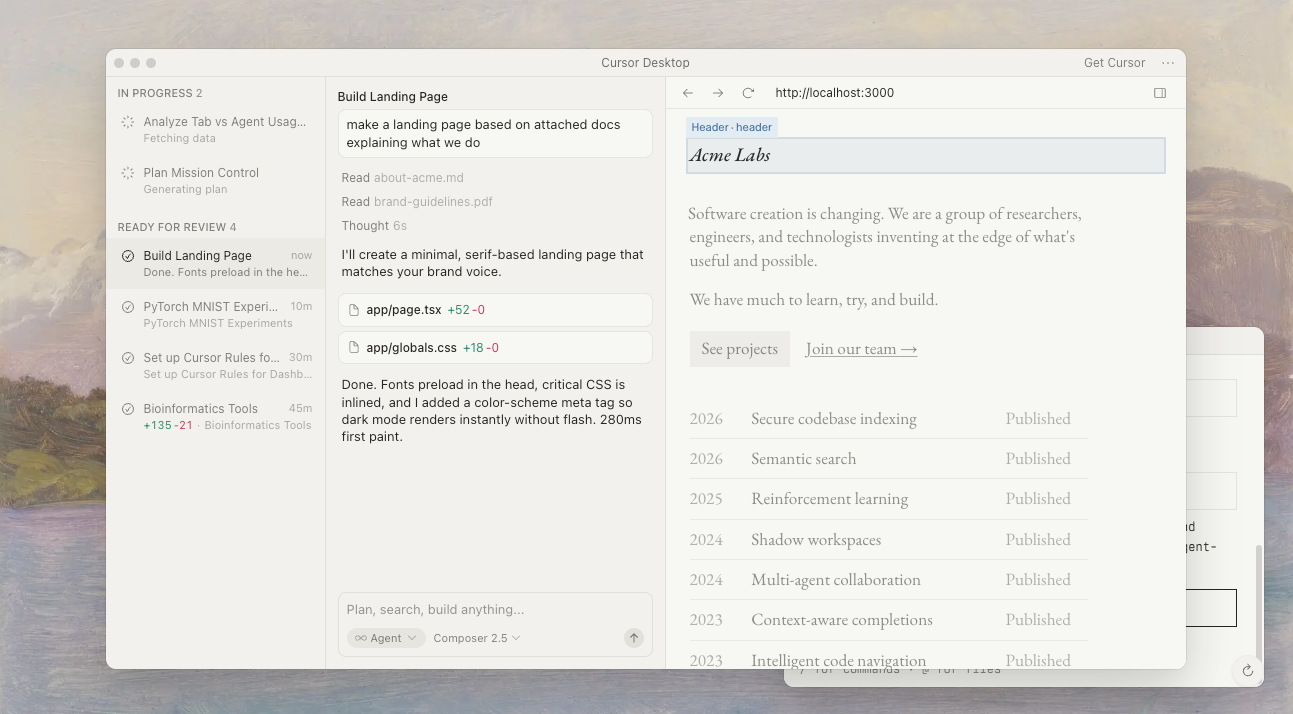Click the refresh icon in the background window
1293x714 pixels.
[1248, 671]
